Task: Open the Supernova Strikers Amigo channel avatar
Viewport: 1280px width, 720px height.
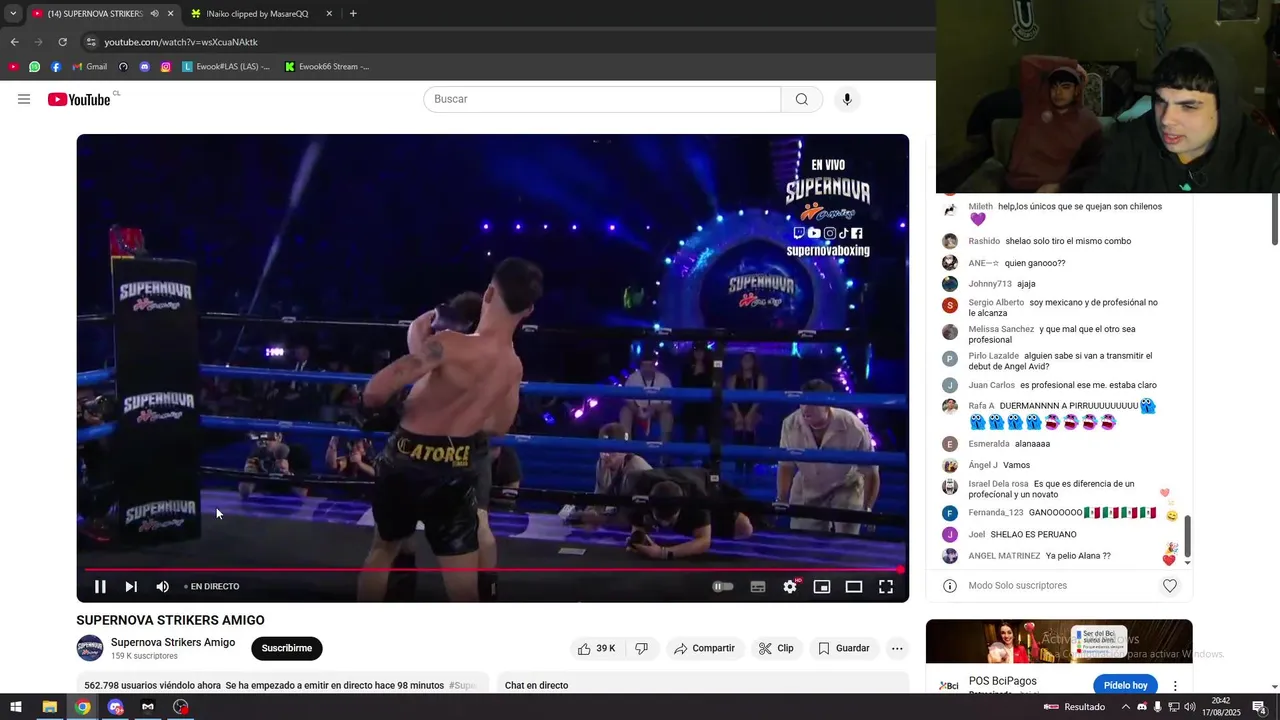Action: (x=90, y=648)
